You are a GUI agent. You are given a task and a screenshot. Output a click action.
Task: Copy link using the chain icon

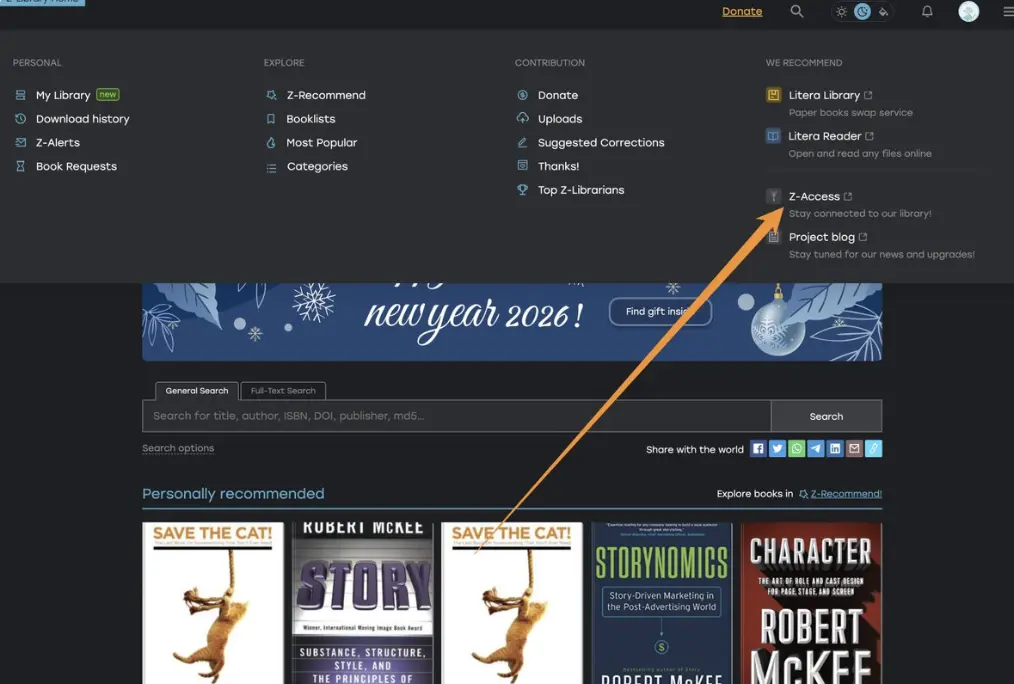873,449
